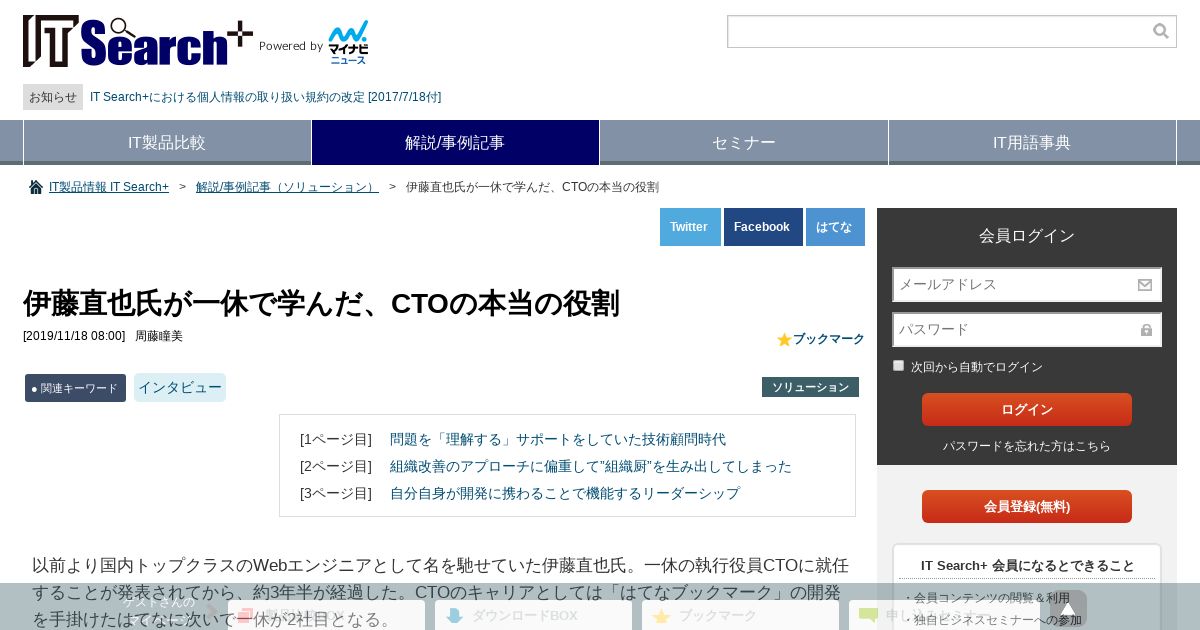Click the お知らせ label

pos(53,97)
